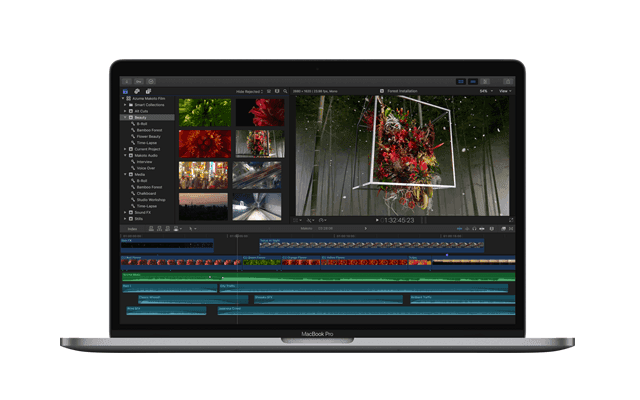Open the Effects browser icon
640x400 pixels.
pyautogui.click(x=503, y=229)
